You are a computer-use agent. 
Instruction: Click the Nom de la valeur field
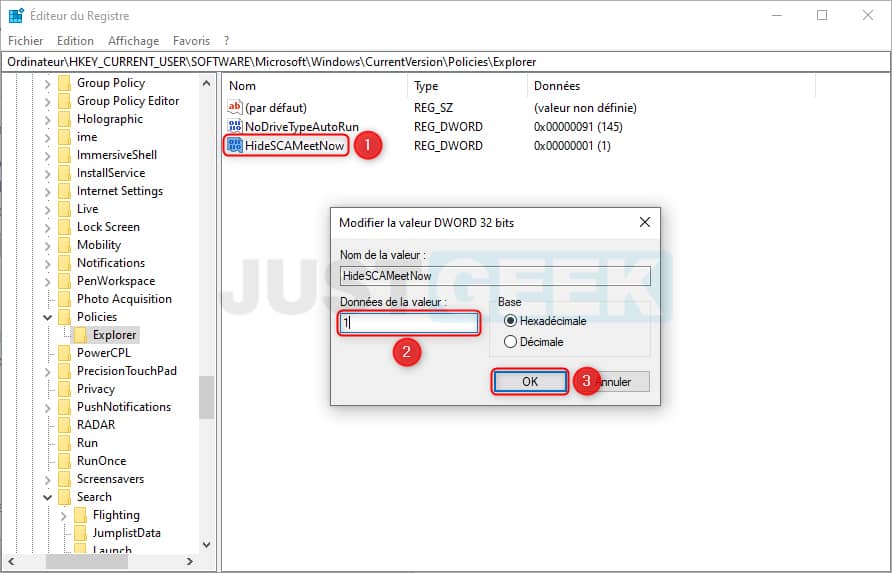pos(495,276)
